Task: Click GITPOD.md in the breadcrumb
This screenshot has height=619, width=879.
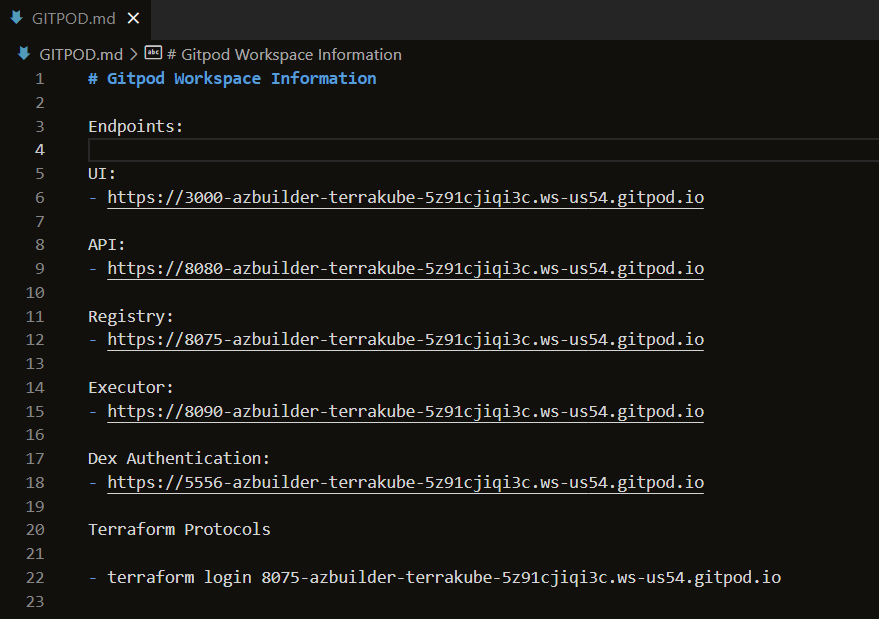Action: [x=80, y=55]
